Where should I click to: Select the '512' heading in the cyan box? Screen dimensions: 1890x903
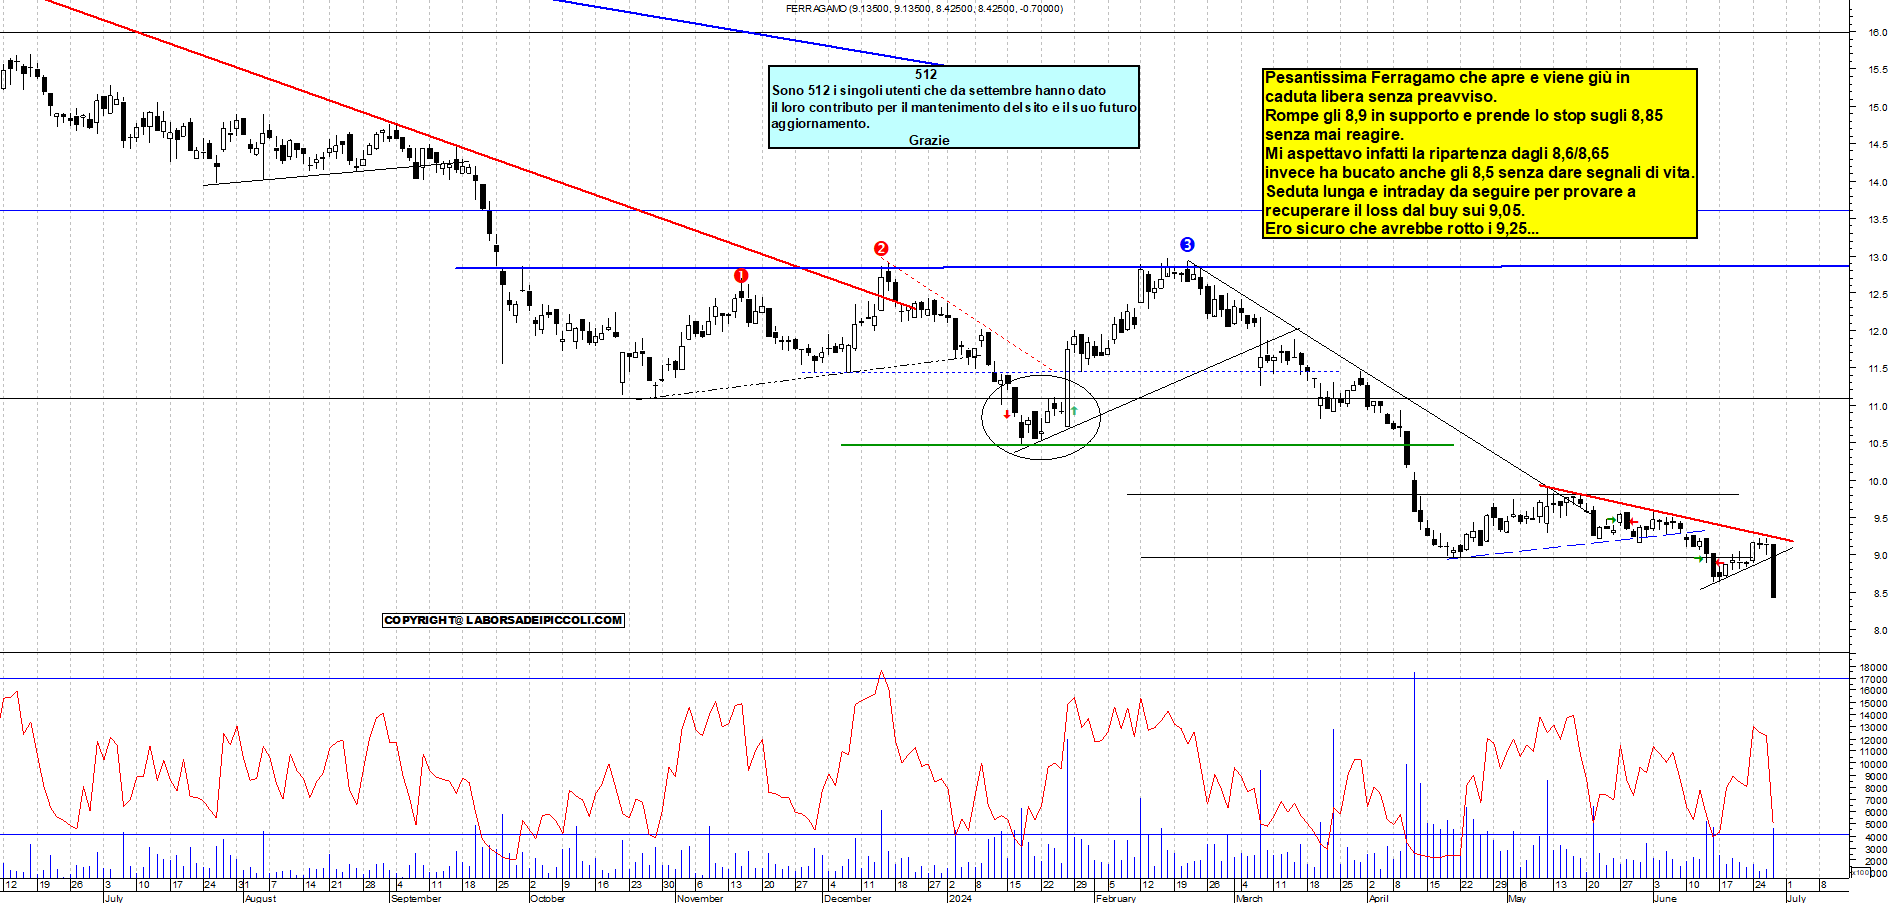click(926, 74)
